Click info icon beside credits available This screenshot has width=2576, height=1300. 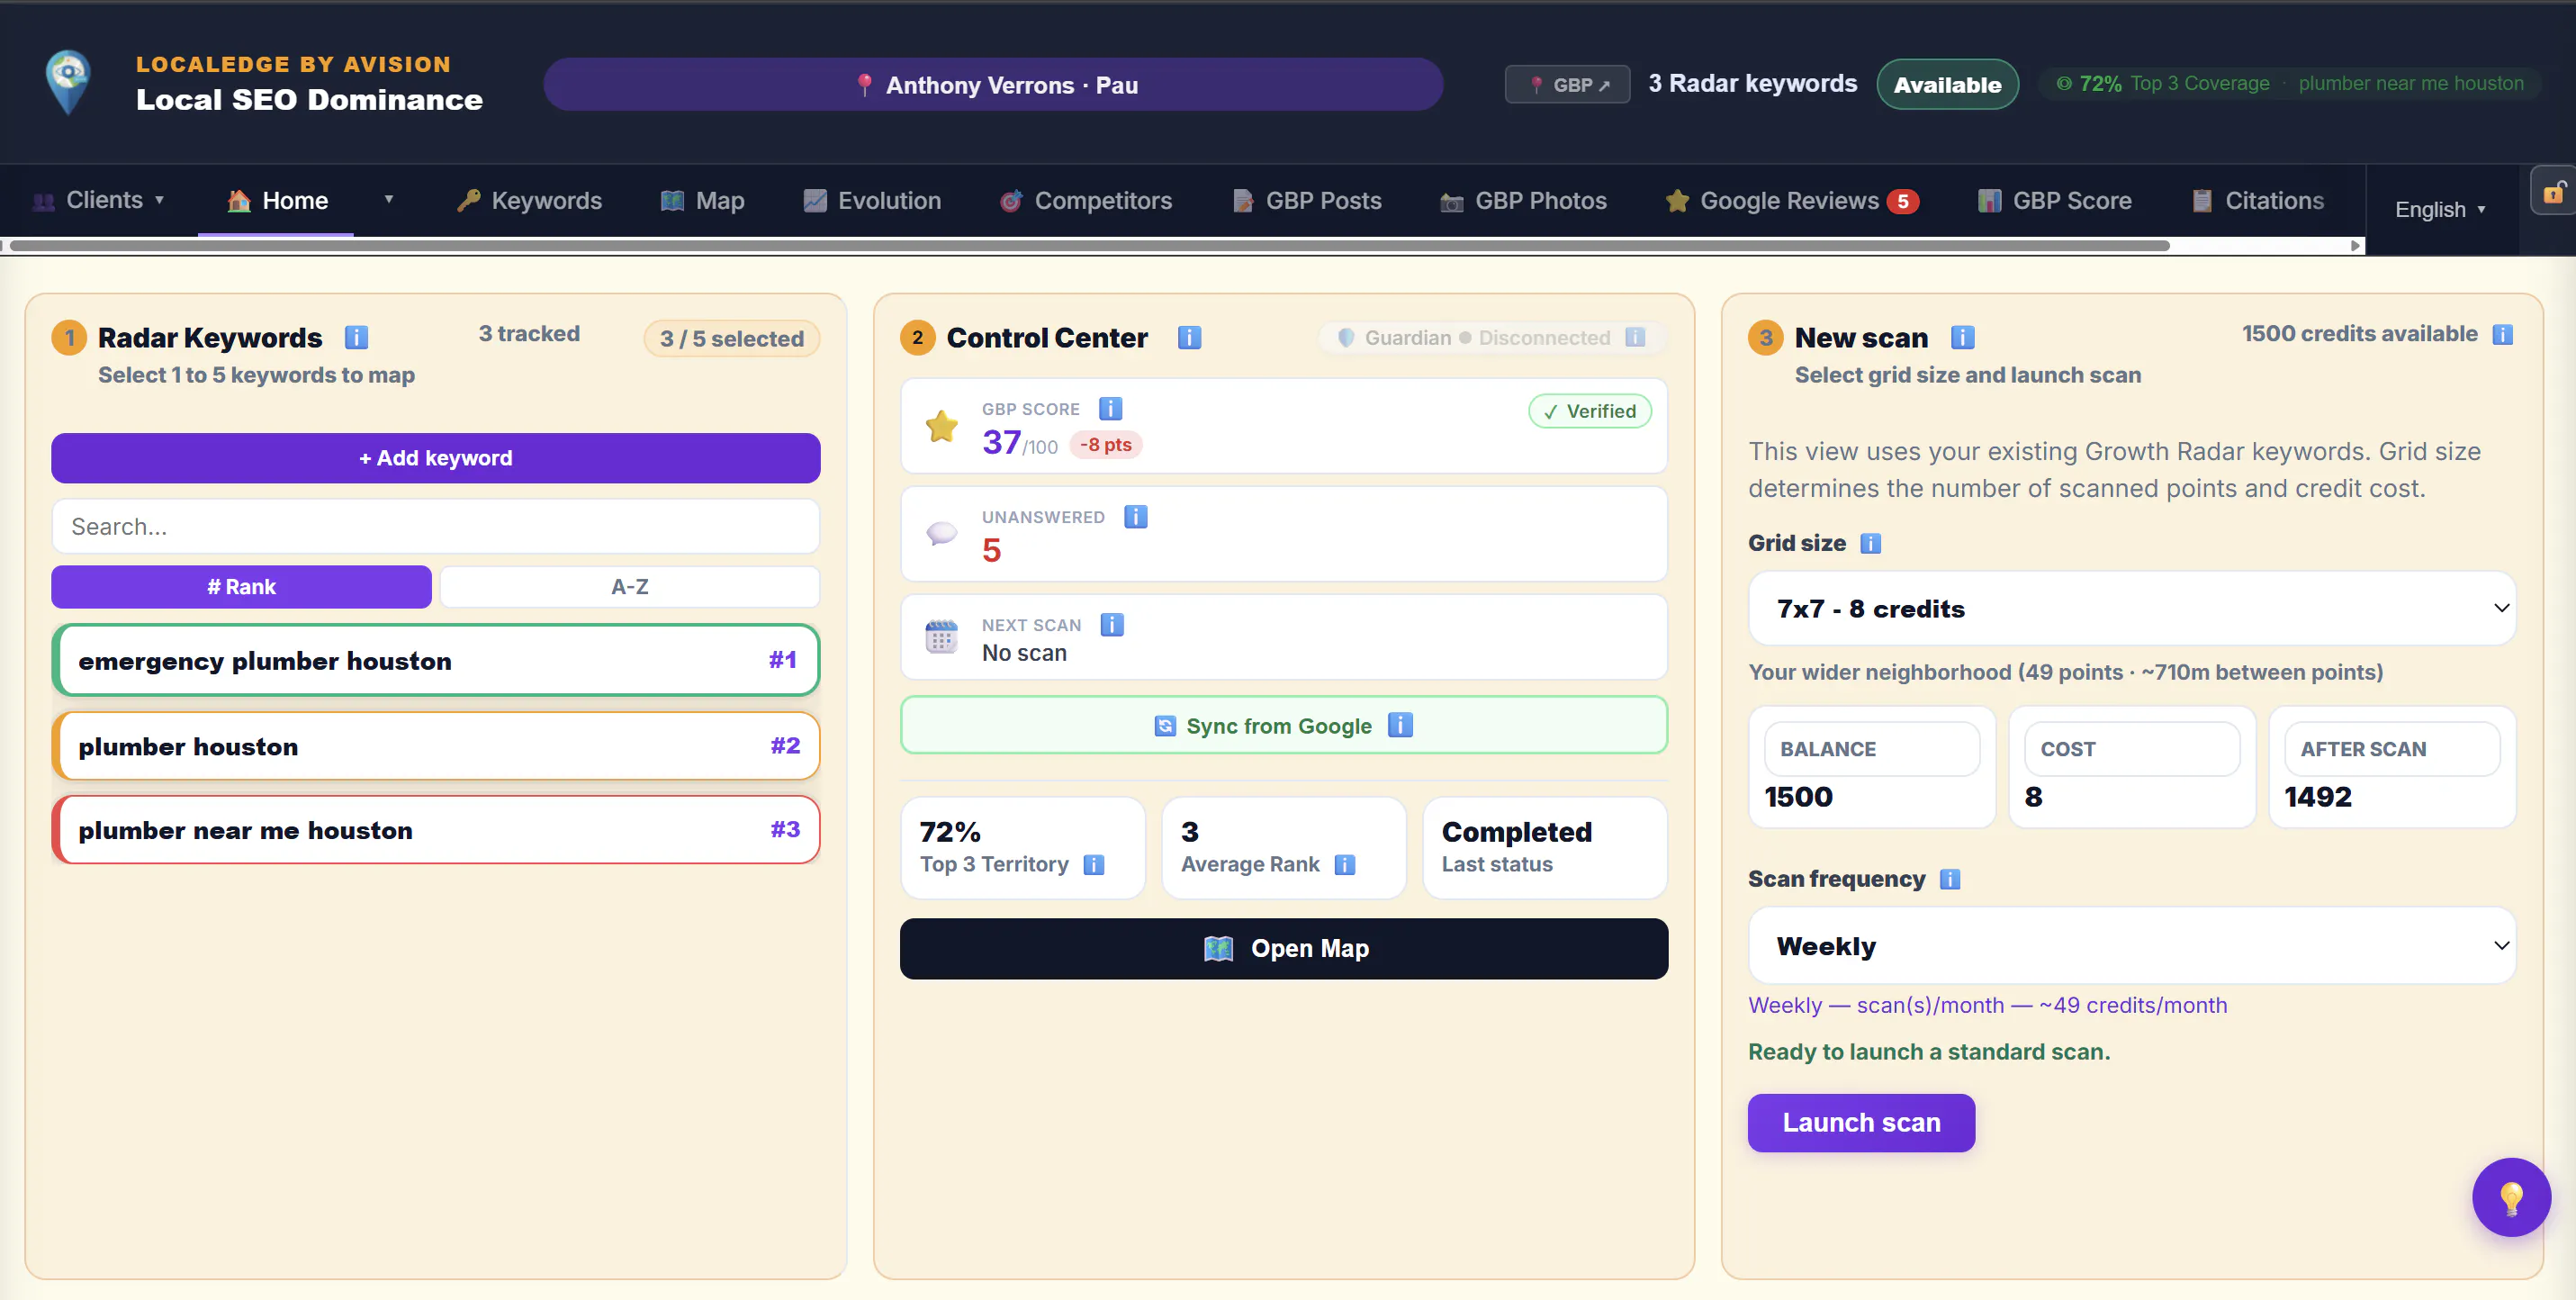coord(2502,334)
